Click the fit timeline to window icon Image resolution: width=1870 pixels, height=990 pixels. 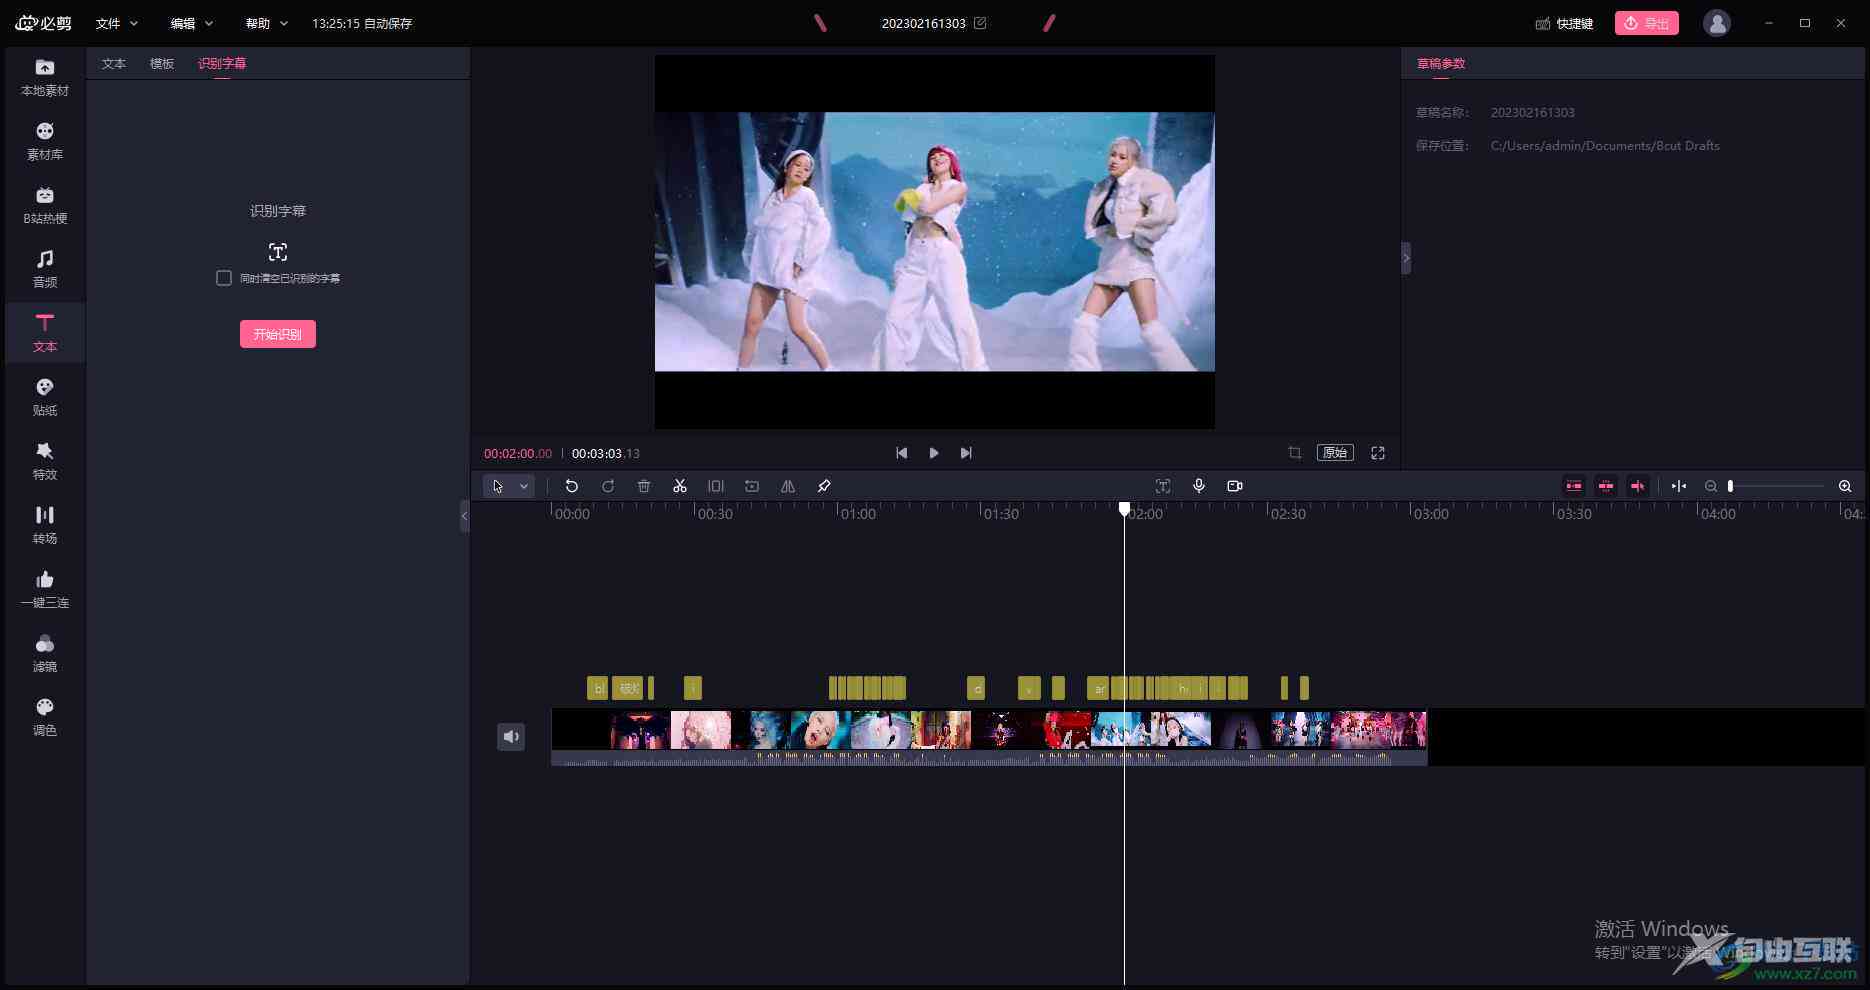(x=1679, y=486)
